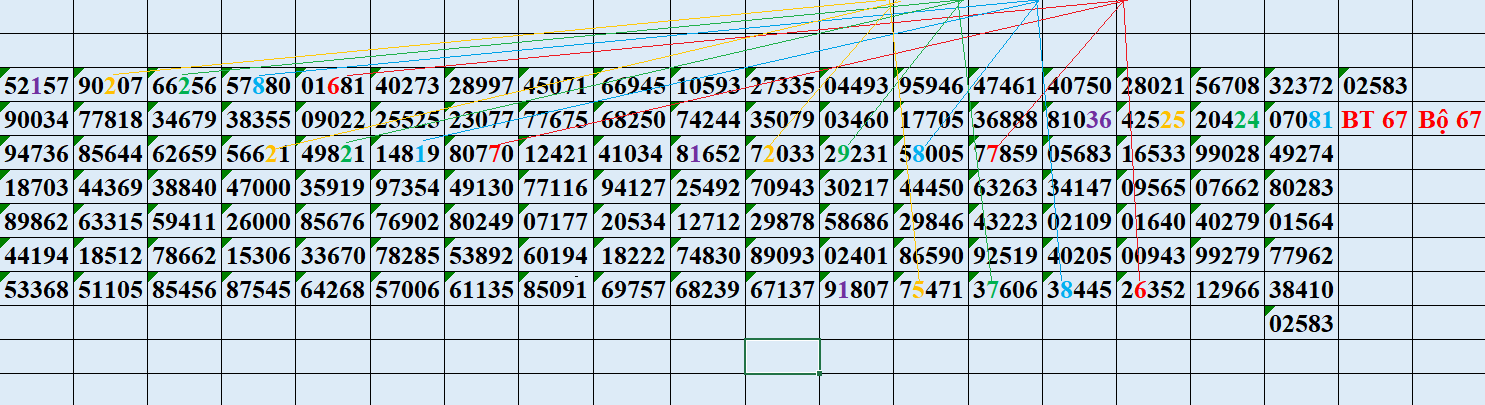The width and height of the screenshot is (1485, 405).
Task: Click cell 81036 with purple digits
Action: click(x=1079, y=121)
